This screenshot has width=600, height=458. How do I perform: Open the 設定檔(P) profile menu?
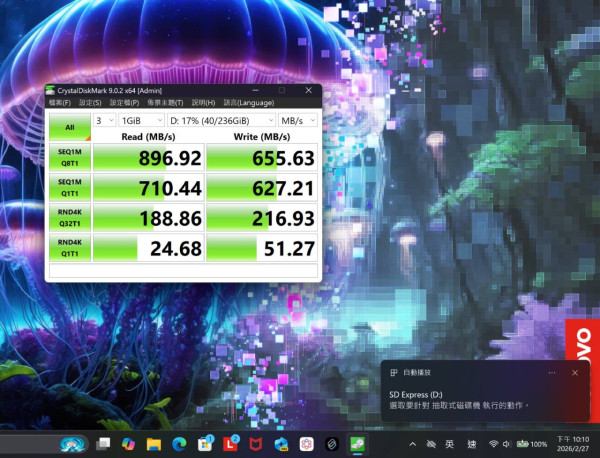[x=124, y=103]
